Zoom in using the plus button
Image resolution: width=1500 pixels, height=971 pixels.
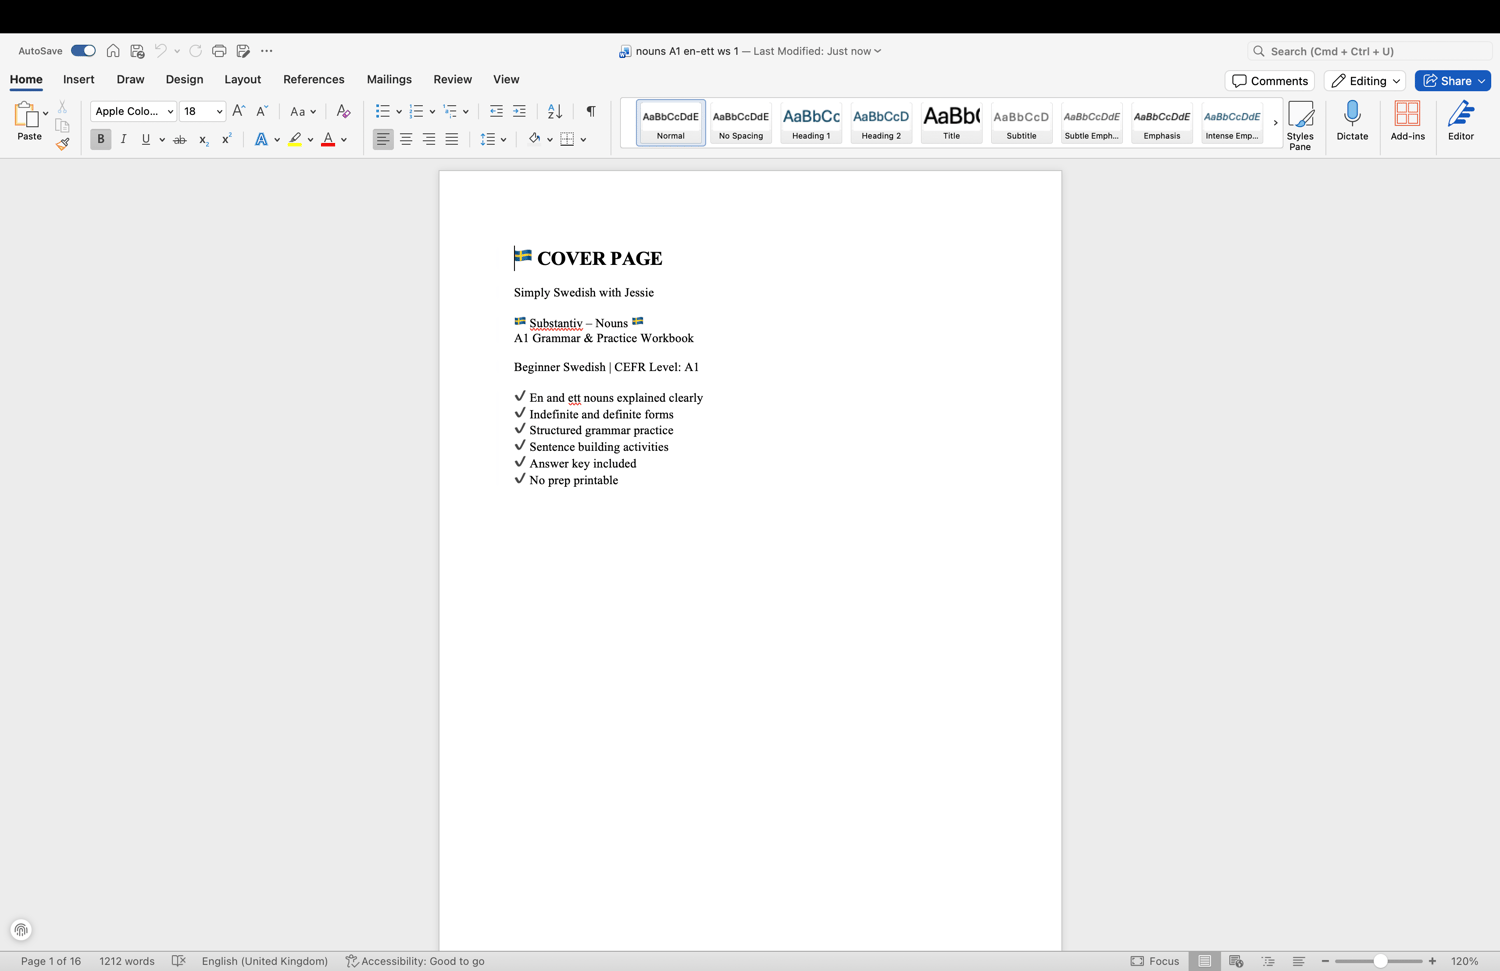1432,961
